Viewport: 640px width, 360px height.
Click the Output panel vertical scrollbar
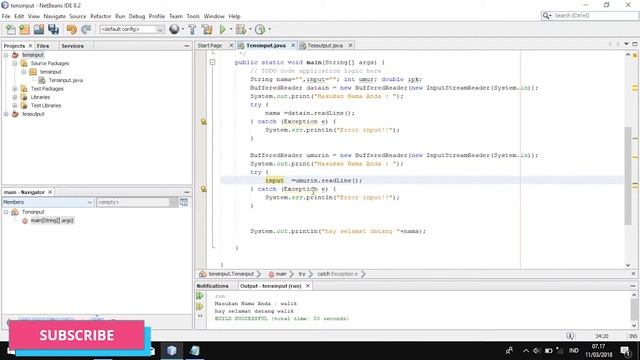[634, 310]
